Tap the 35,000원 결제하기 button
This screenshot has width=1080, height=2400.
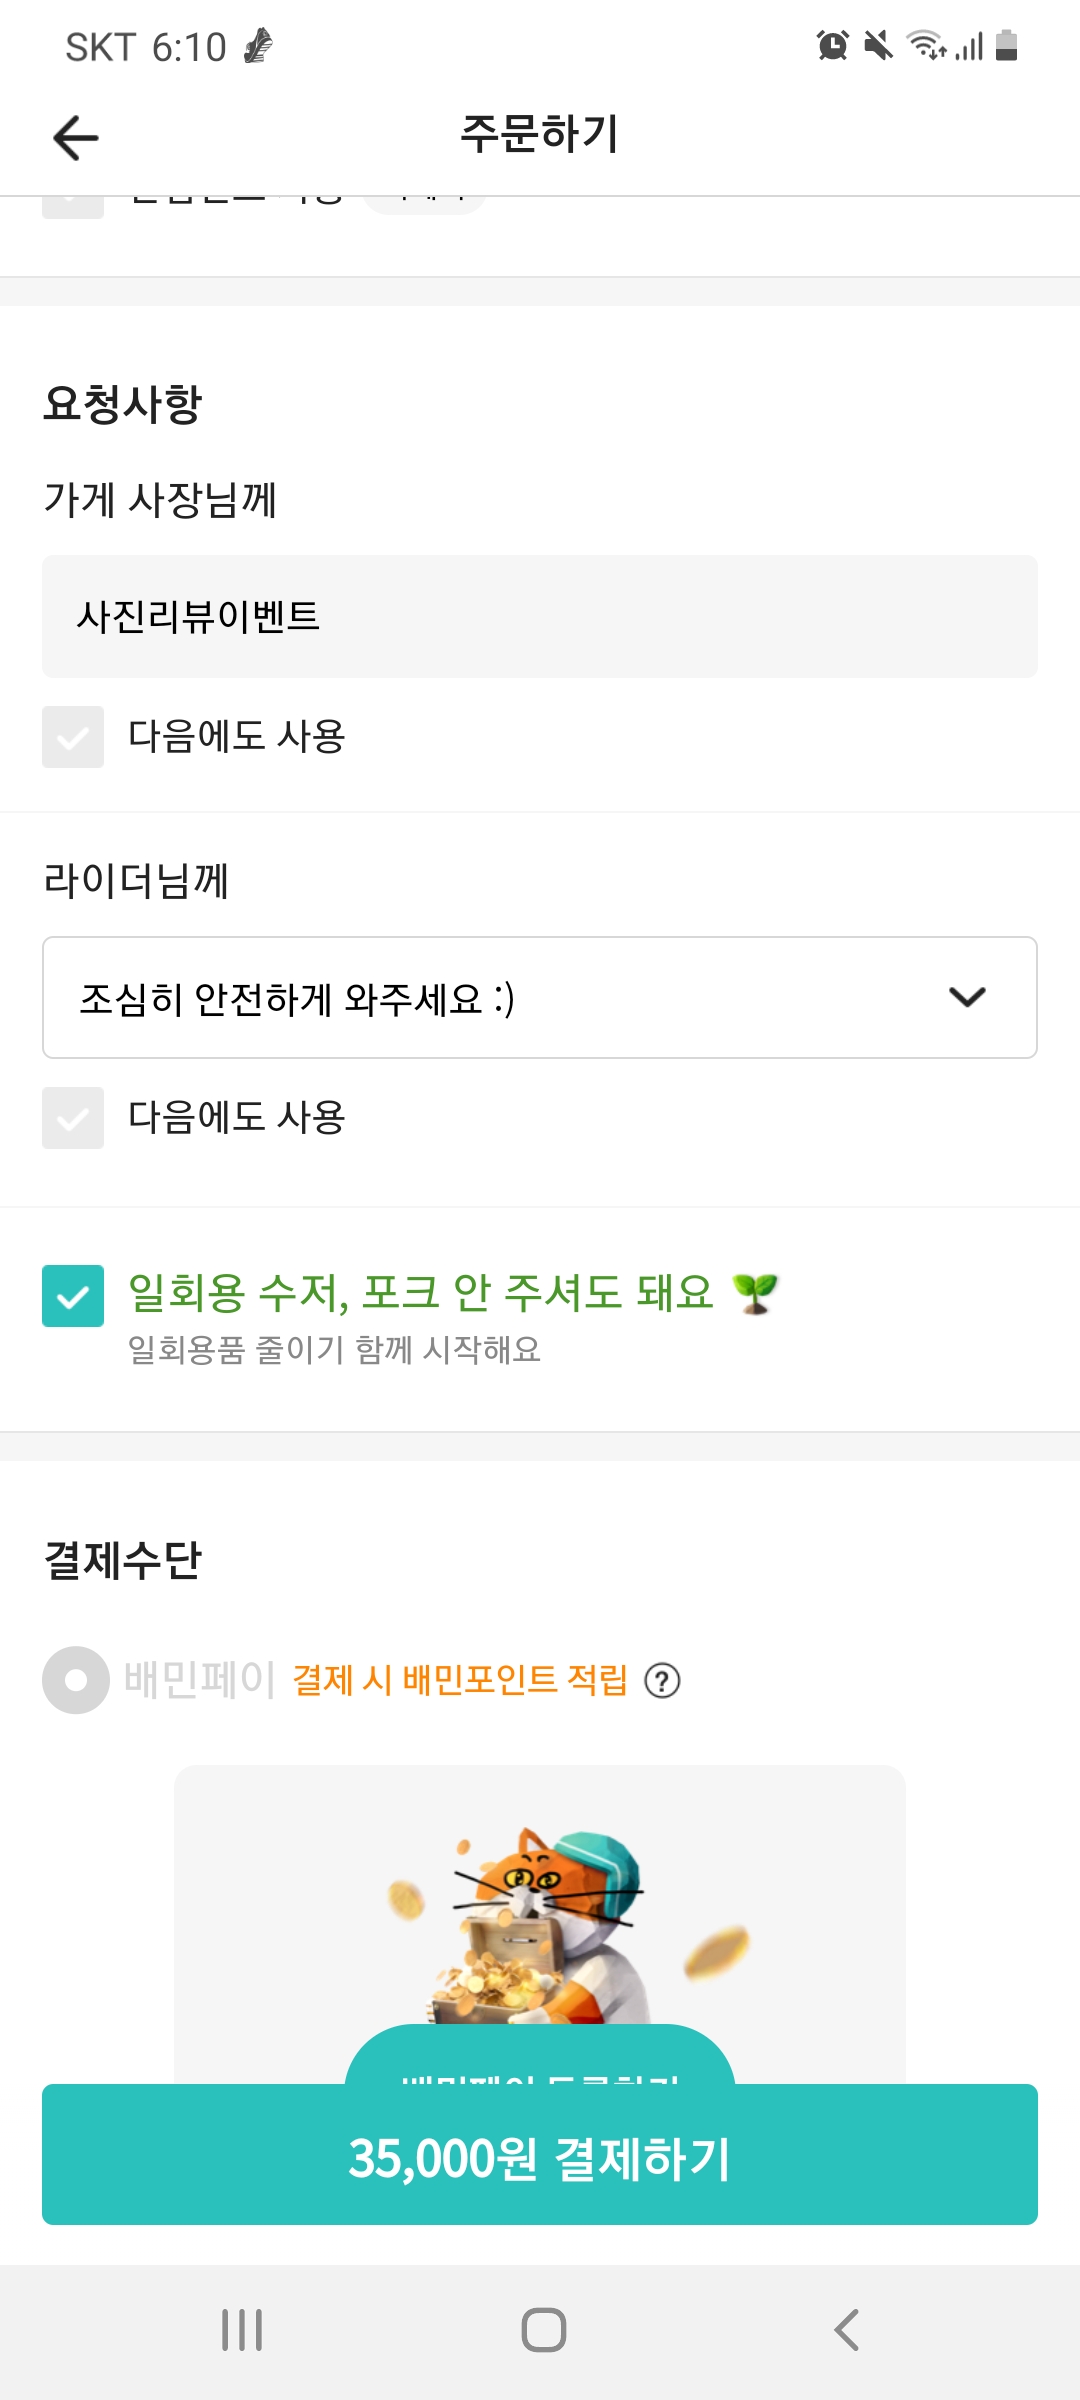coord(540,2154)
